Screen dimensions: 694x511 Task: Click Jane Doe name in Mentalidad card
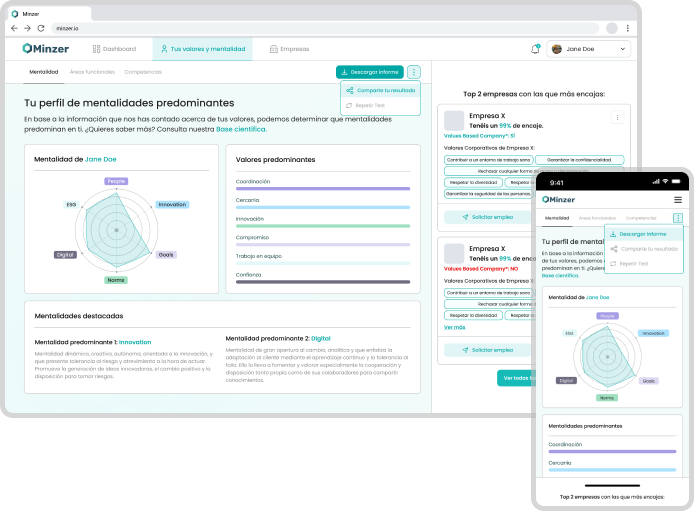click(x=100, y=159)
